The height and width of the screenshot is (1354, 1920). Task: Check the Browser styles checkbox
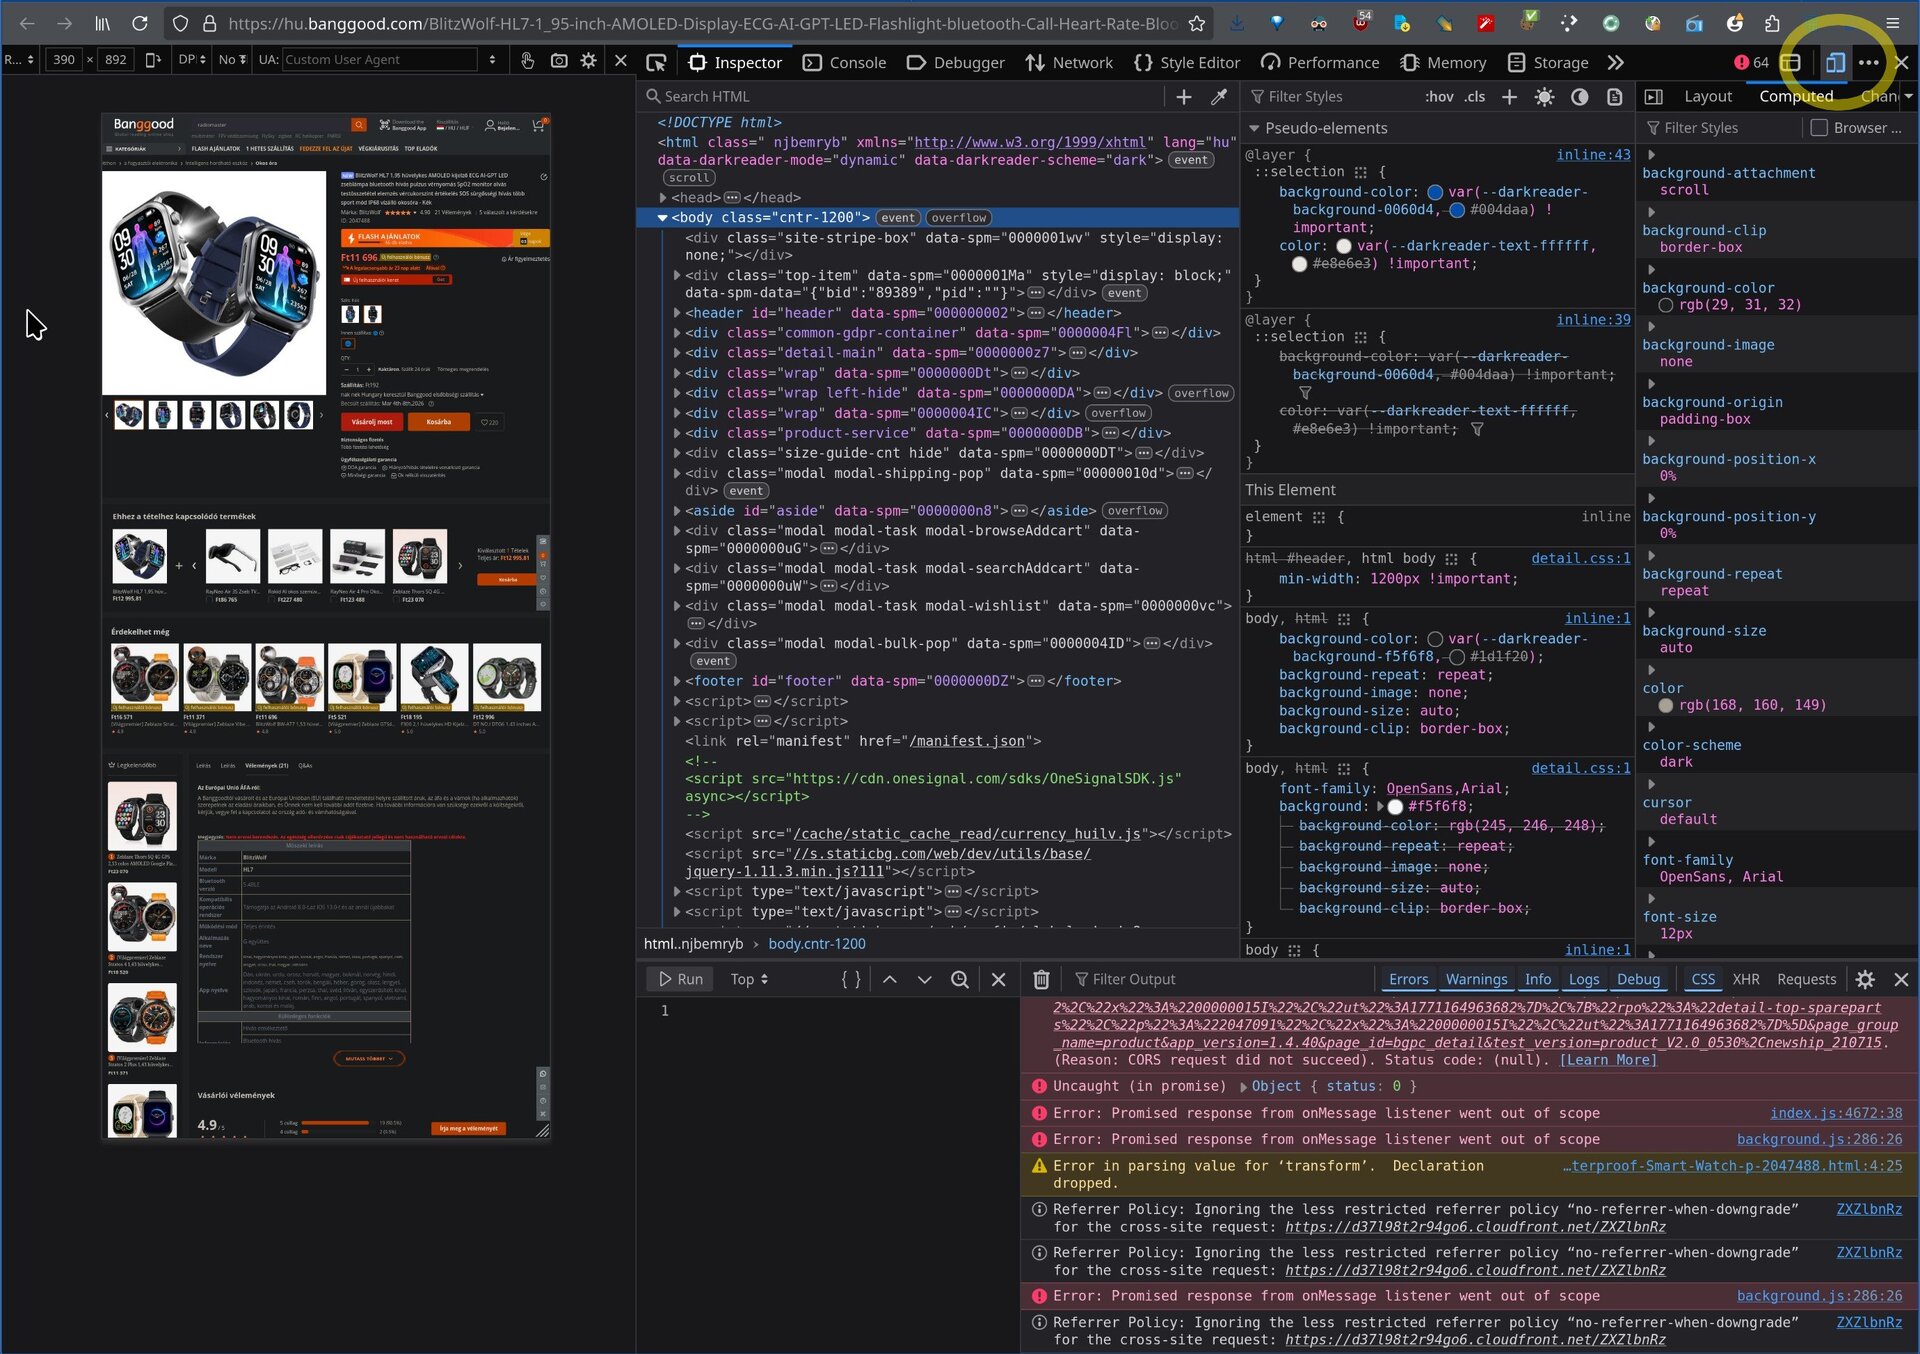[x=1819, y=128]
